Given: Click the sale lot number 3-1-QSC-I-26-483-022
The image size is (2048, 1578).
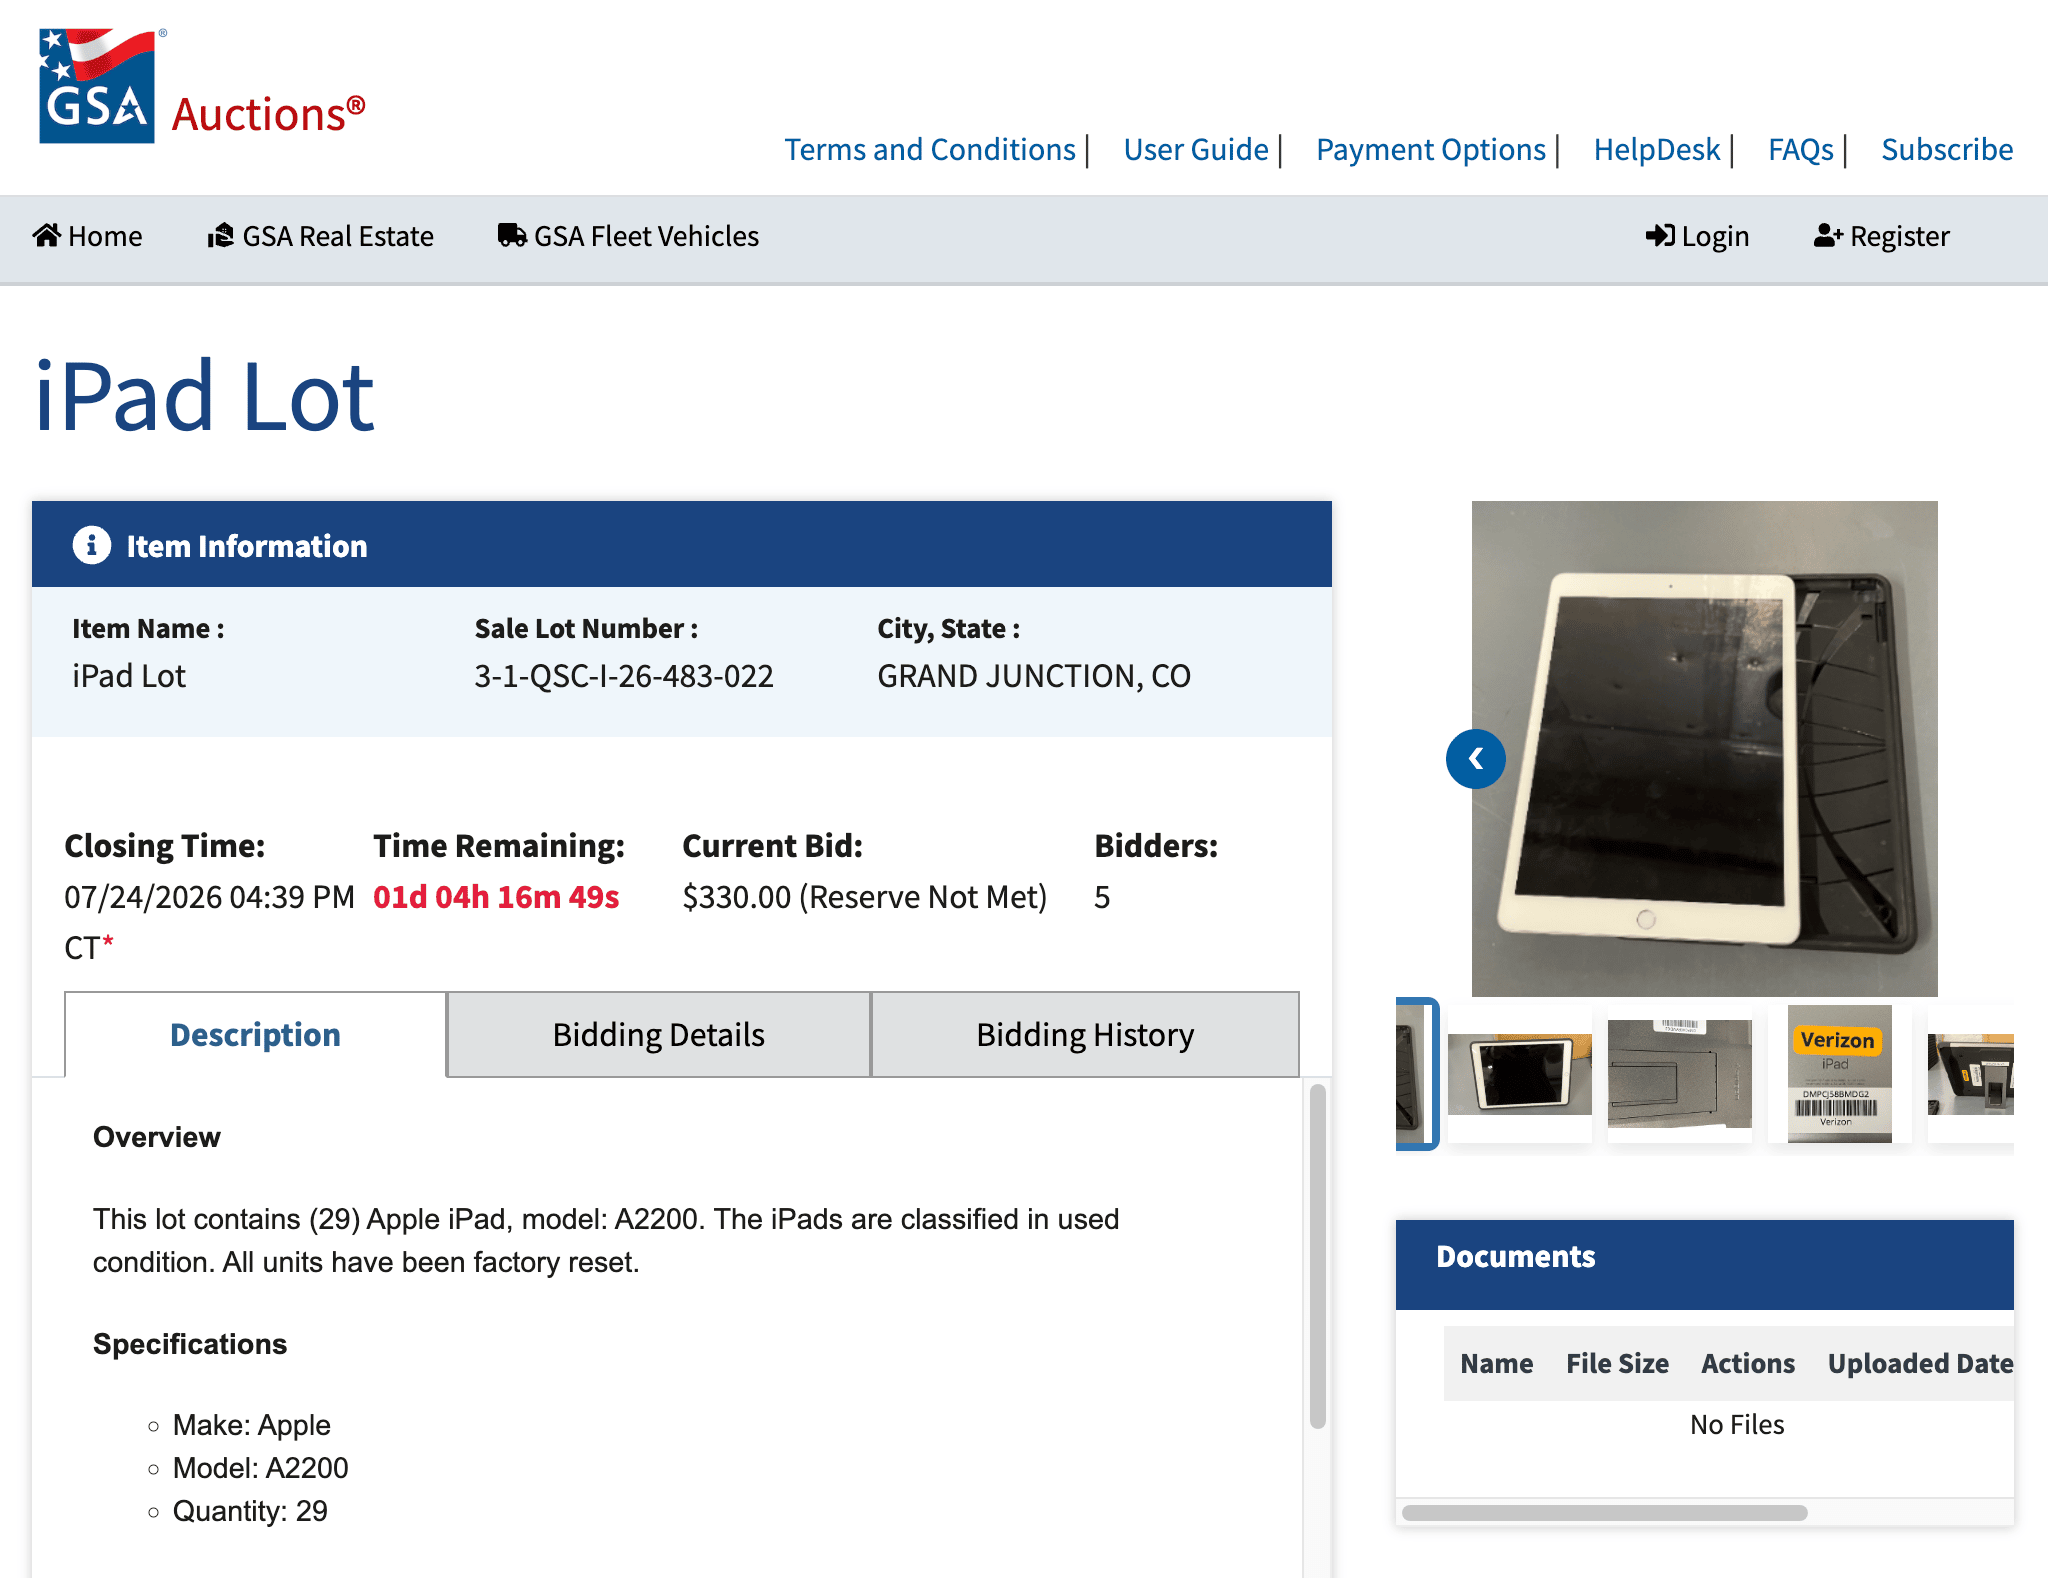Looking at the screenshot, I should click(x=624, y=676).
